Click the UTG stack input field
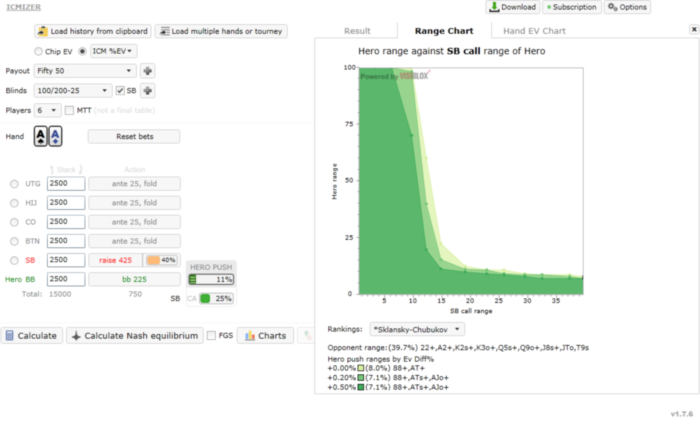This screenshot has width=700, height=426. click(x=66, y=184)
